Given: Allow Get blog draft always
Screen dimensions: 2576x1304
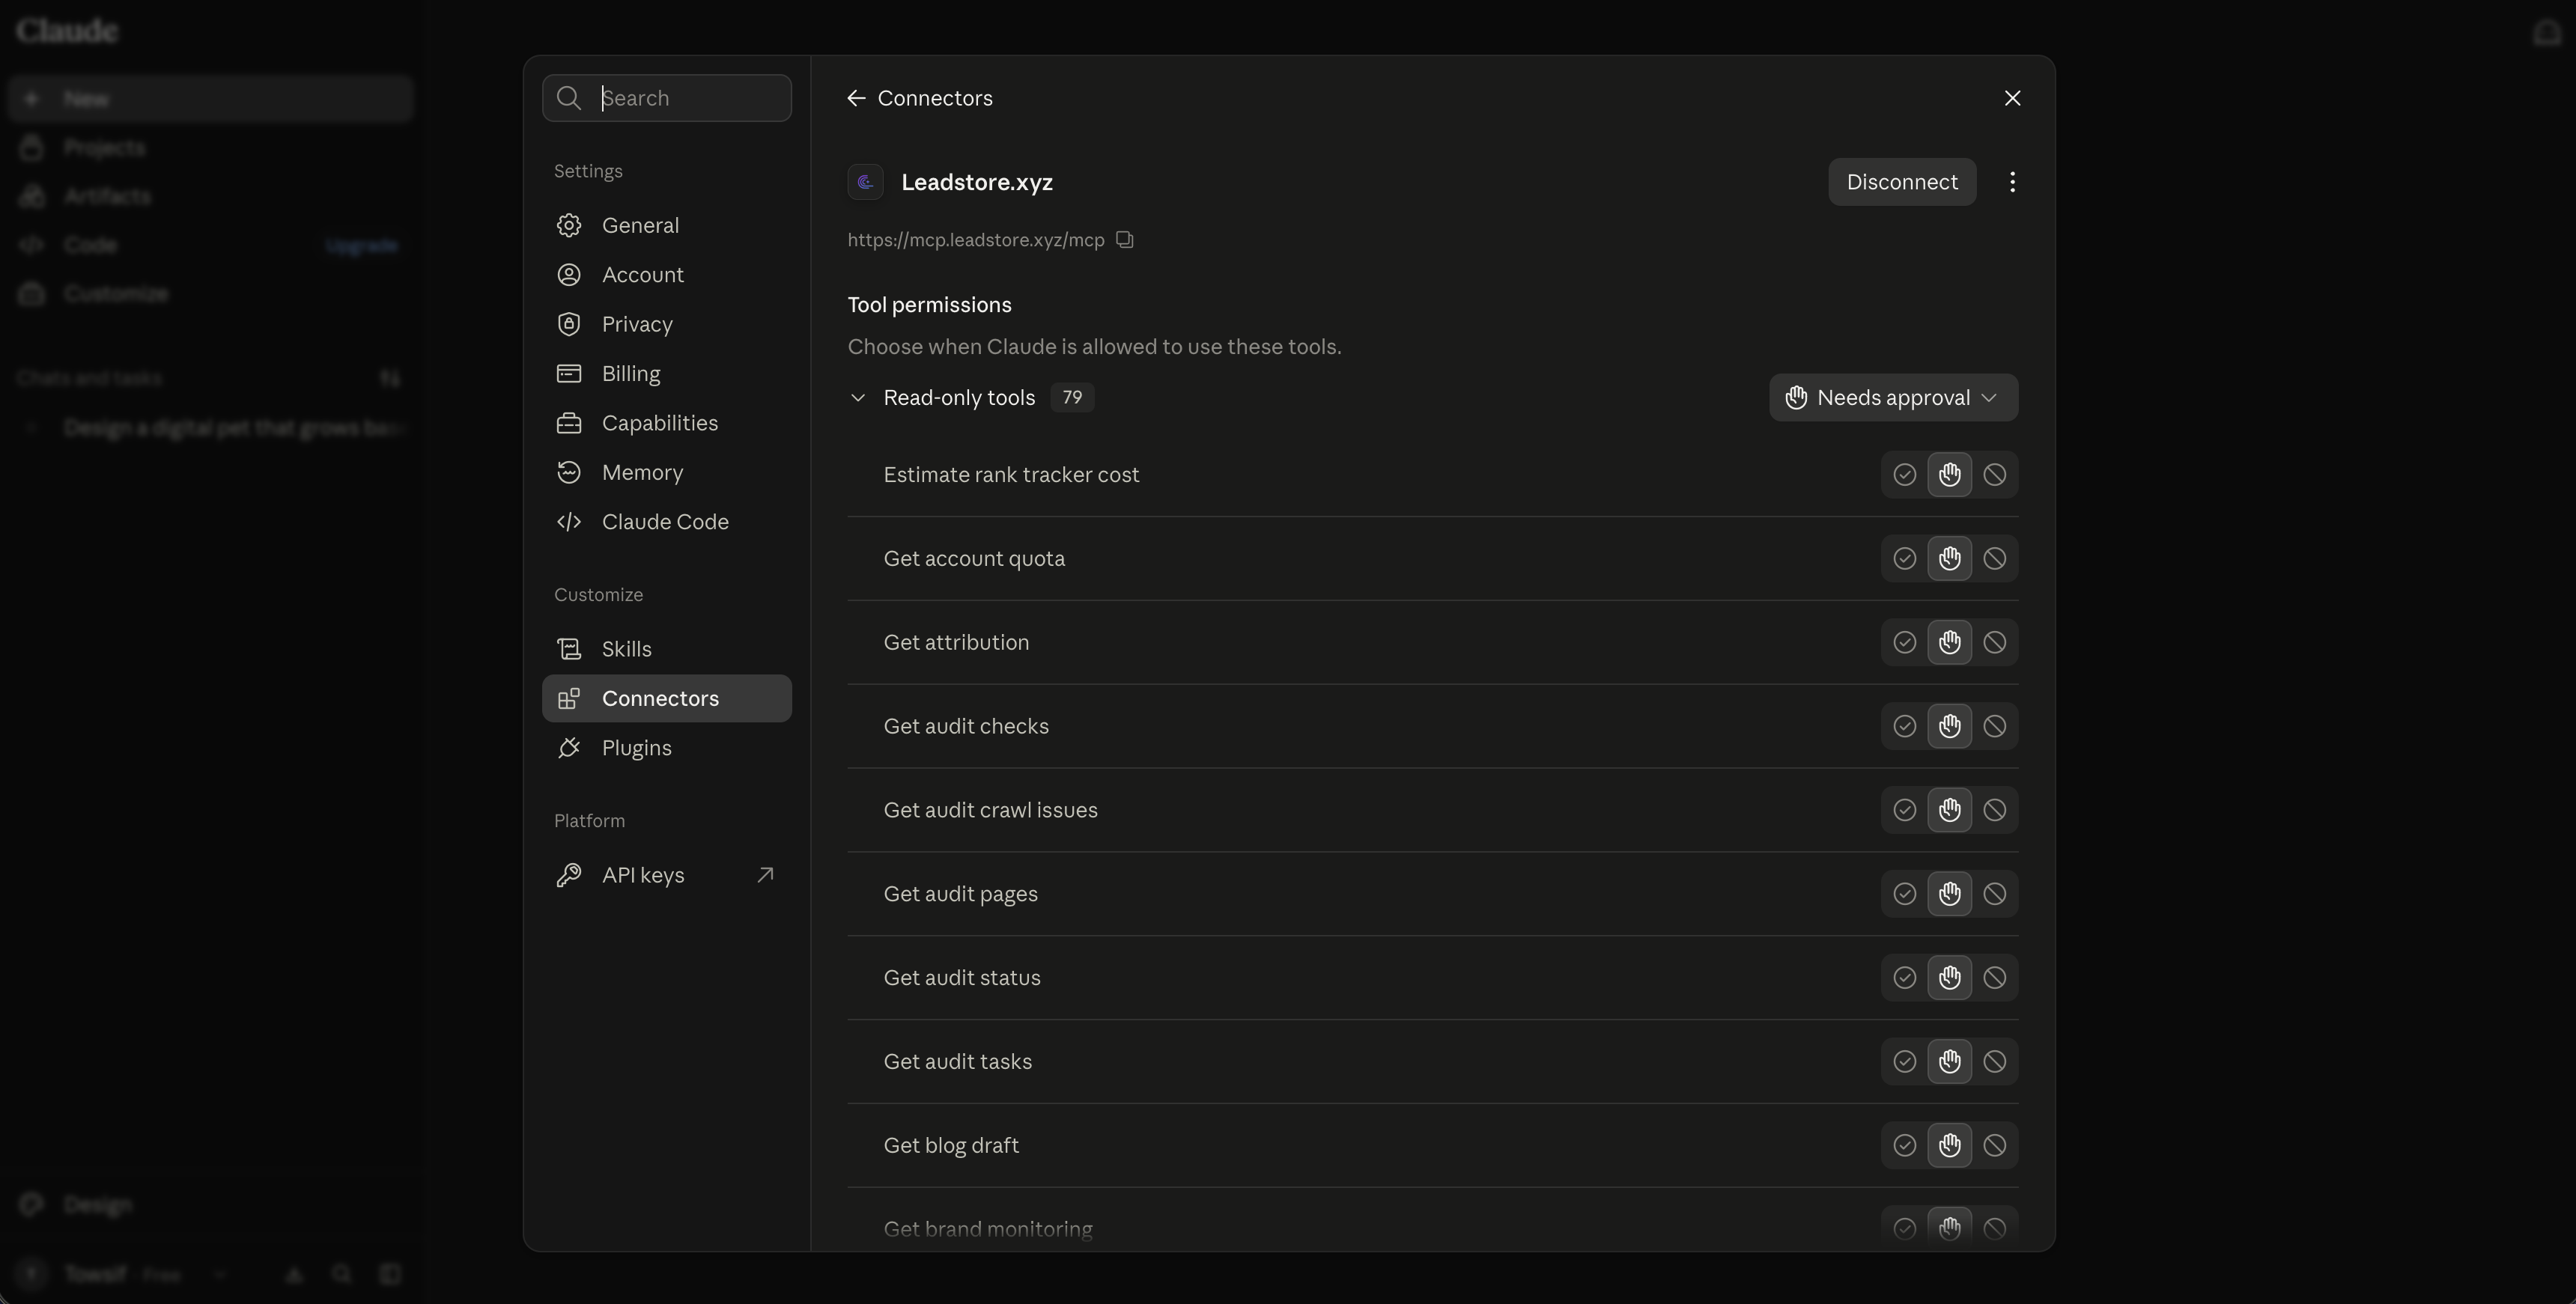Looking at the screenshot, I should point(1904,1146).
